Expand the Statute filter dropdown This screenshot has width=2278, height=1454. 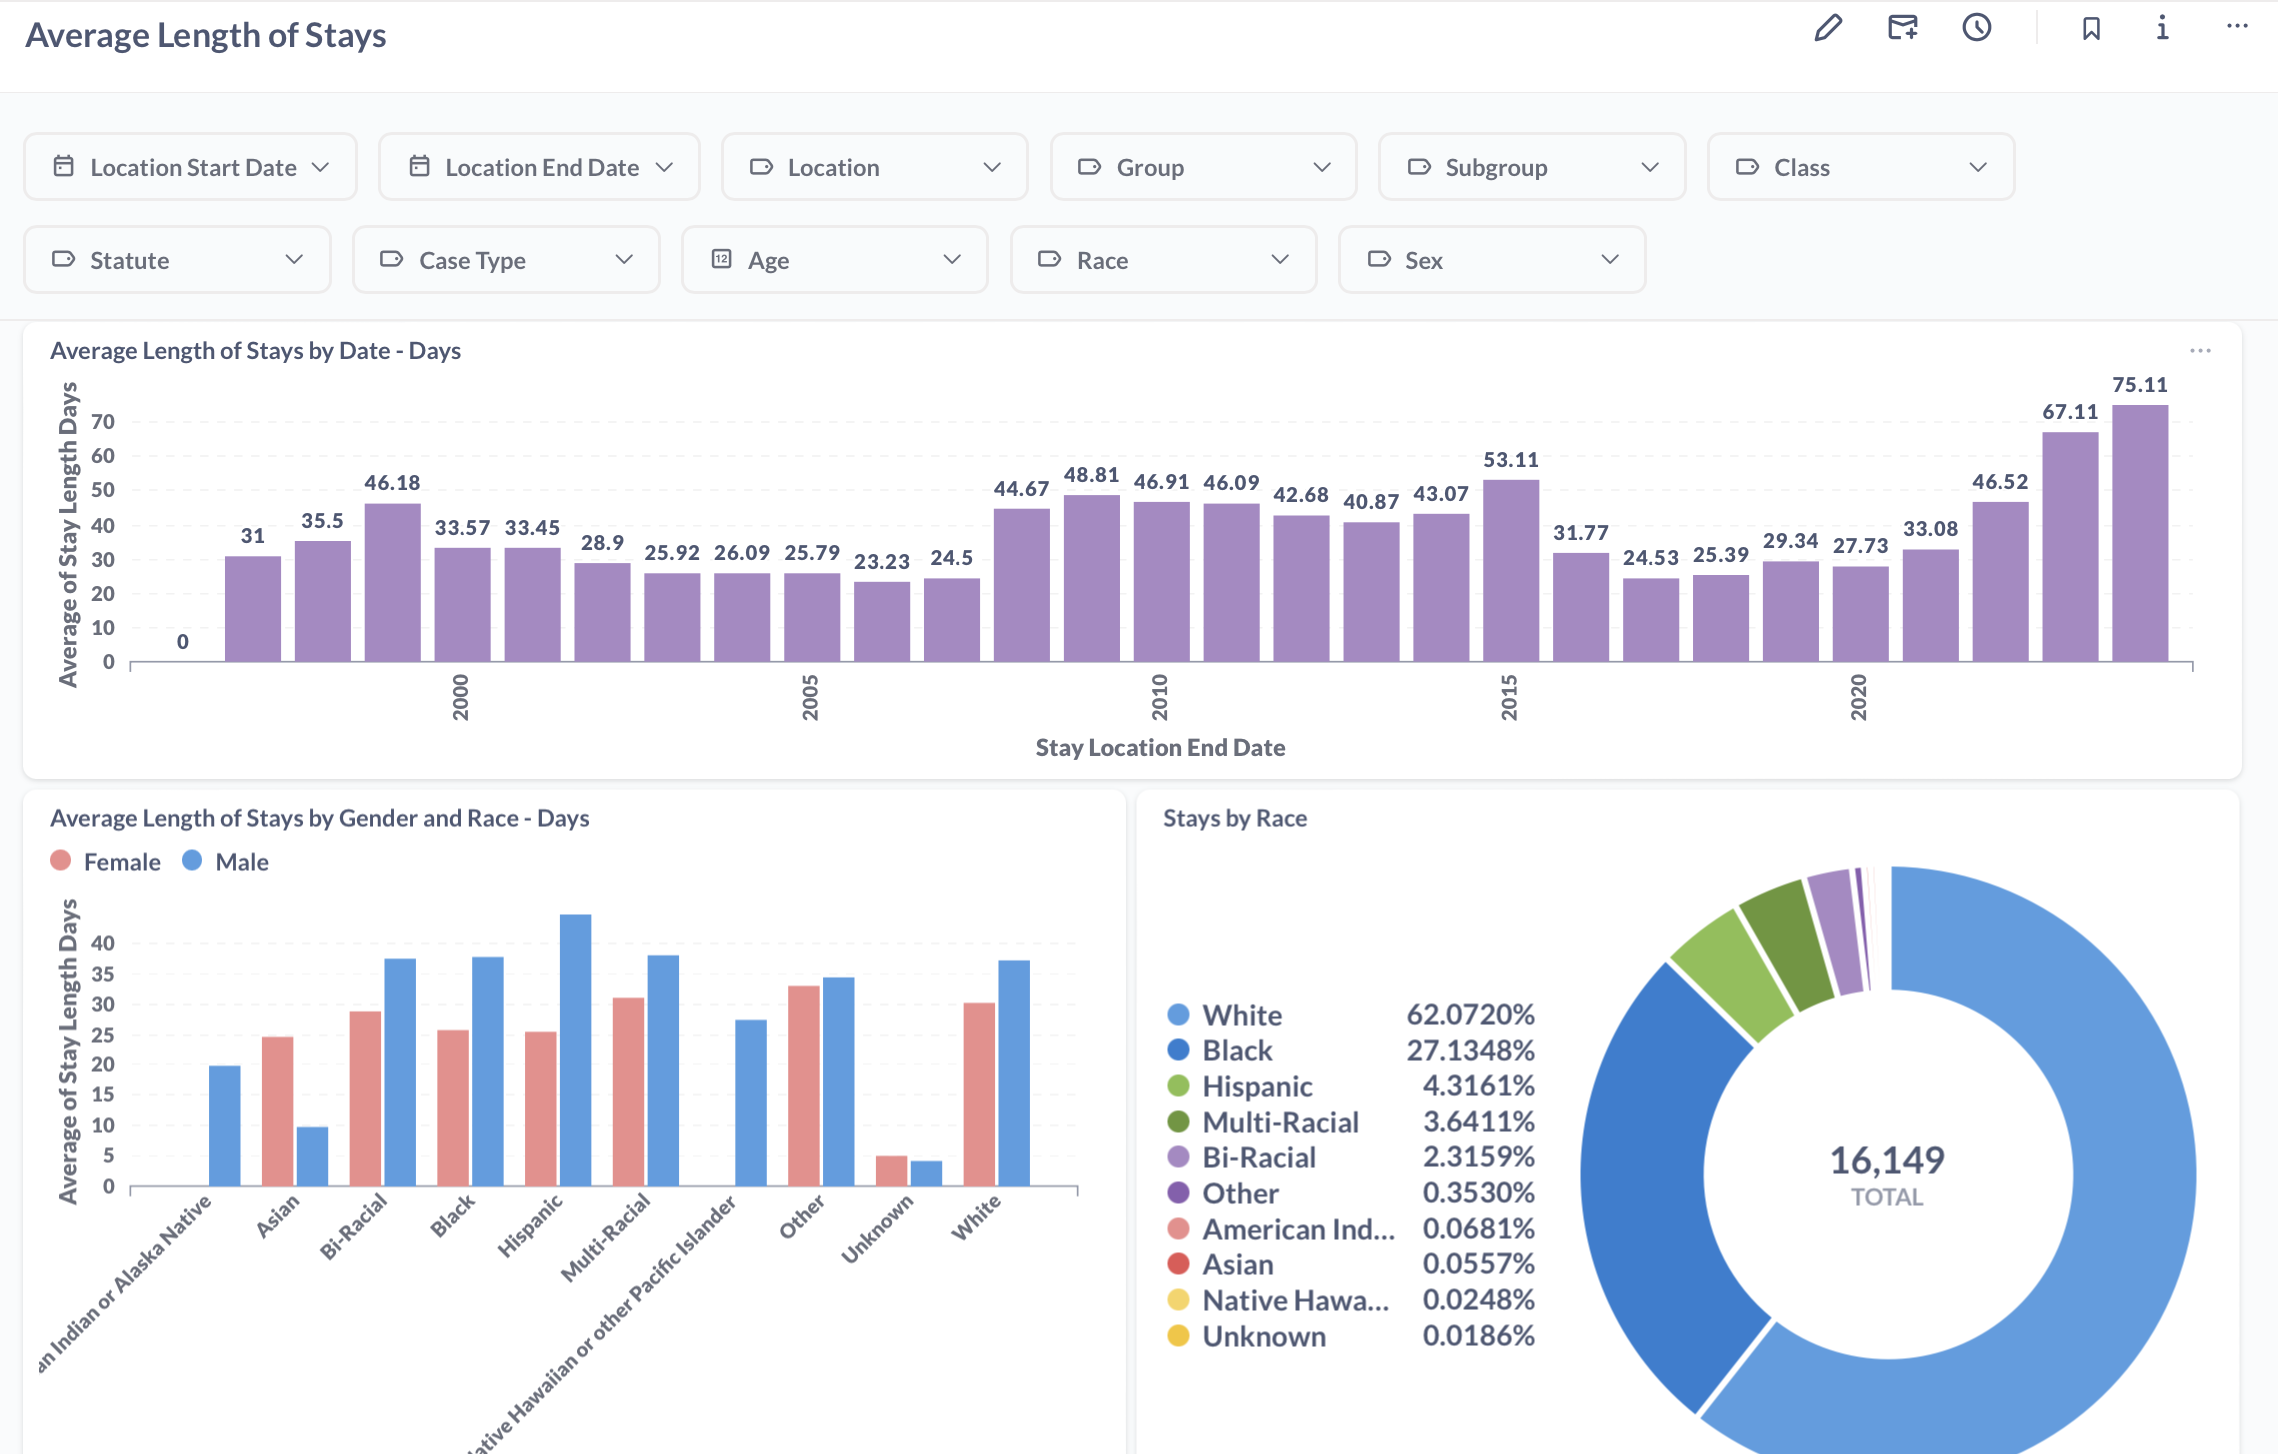pos(177,260)
